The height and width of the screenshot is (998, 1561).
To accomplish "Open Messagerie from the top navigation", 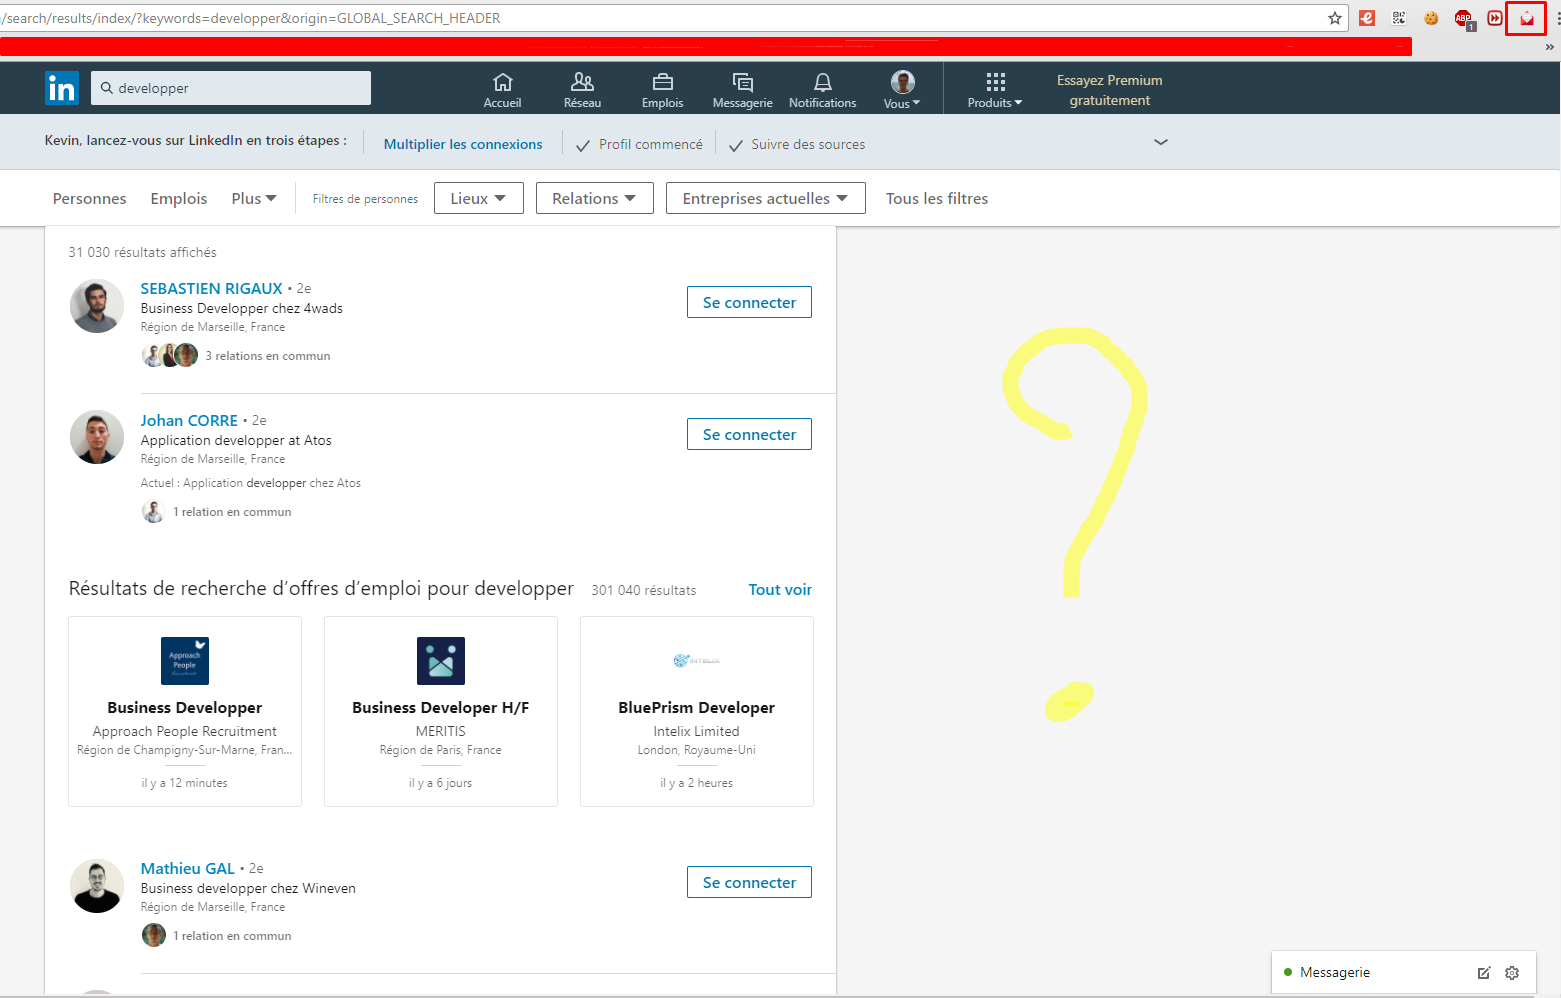I will coord(742,88).
